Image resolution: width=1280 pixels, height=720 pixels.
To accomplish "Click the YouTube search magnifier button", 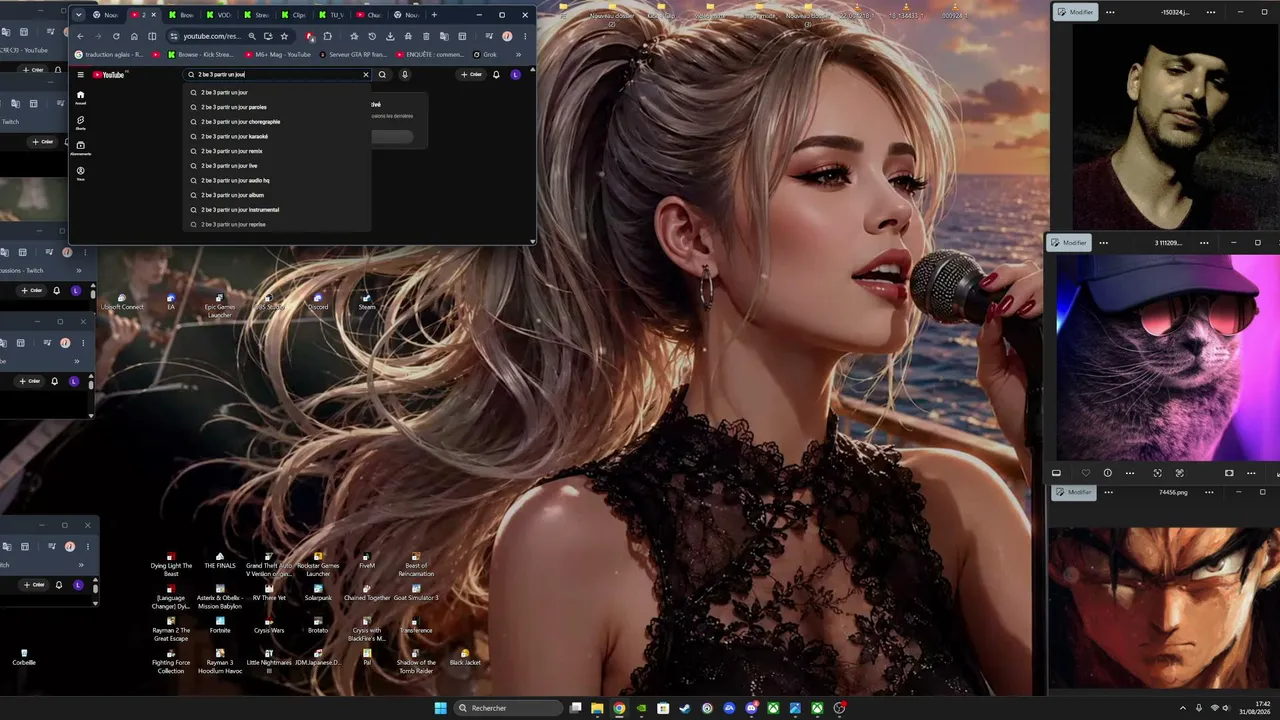I will [x=382, y=75].
